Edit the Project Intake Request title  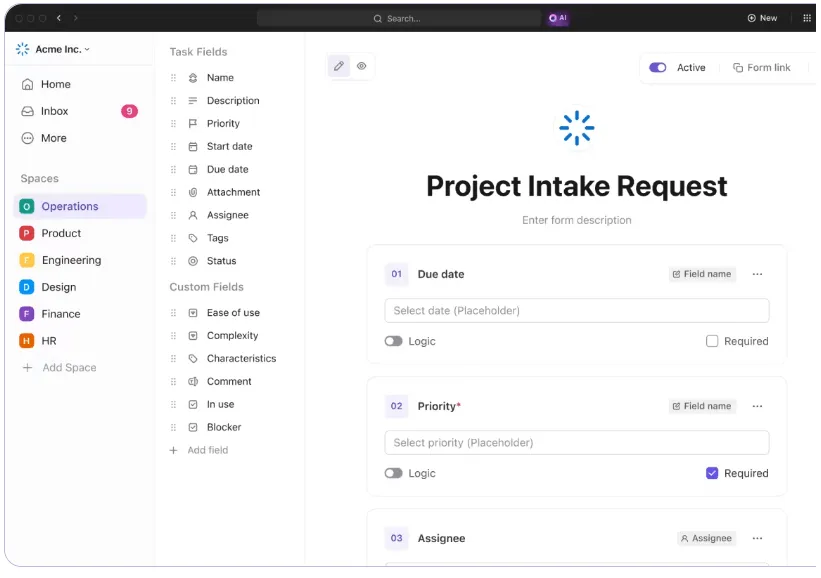[x=576, y=186]
